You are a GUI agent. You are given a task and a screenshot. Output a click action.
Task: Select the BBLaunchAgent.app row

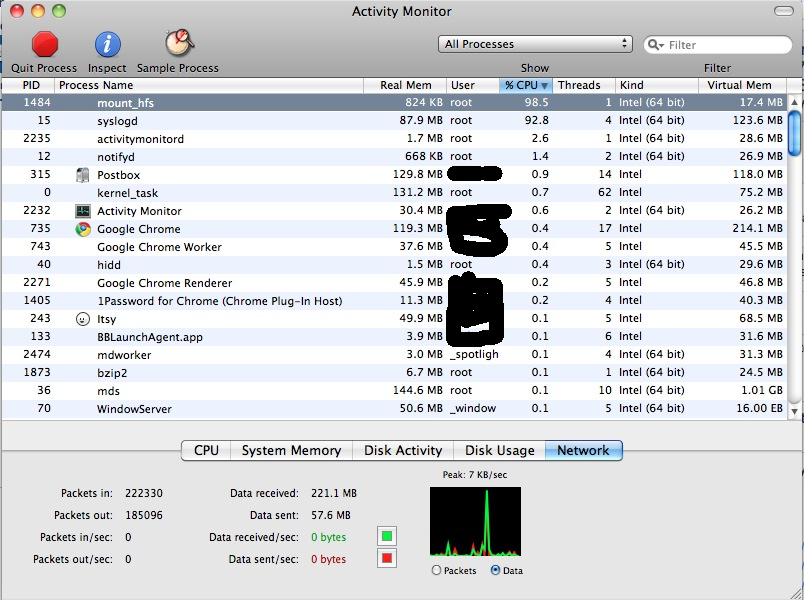[394, 337]
